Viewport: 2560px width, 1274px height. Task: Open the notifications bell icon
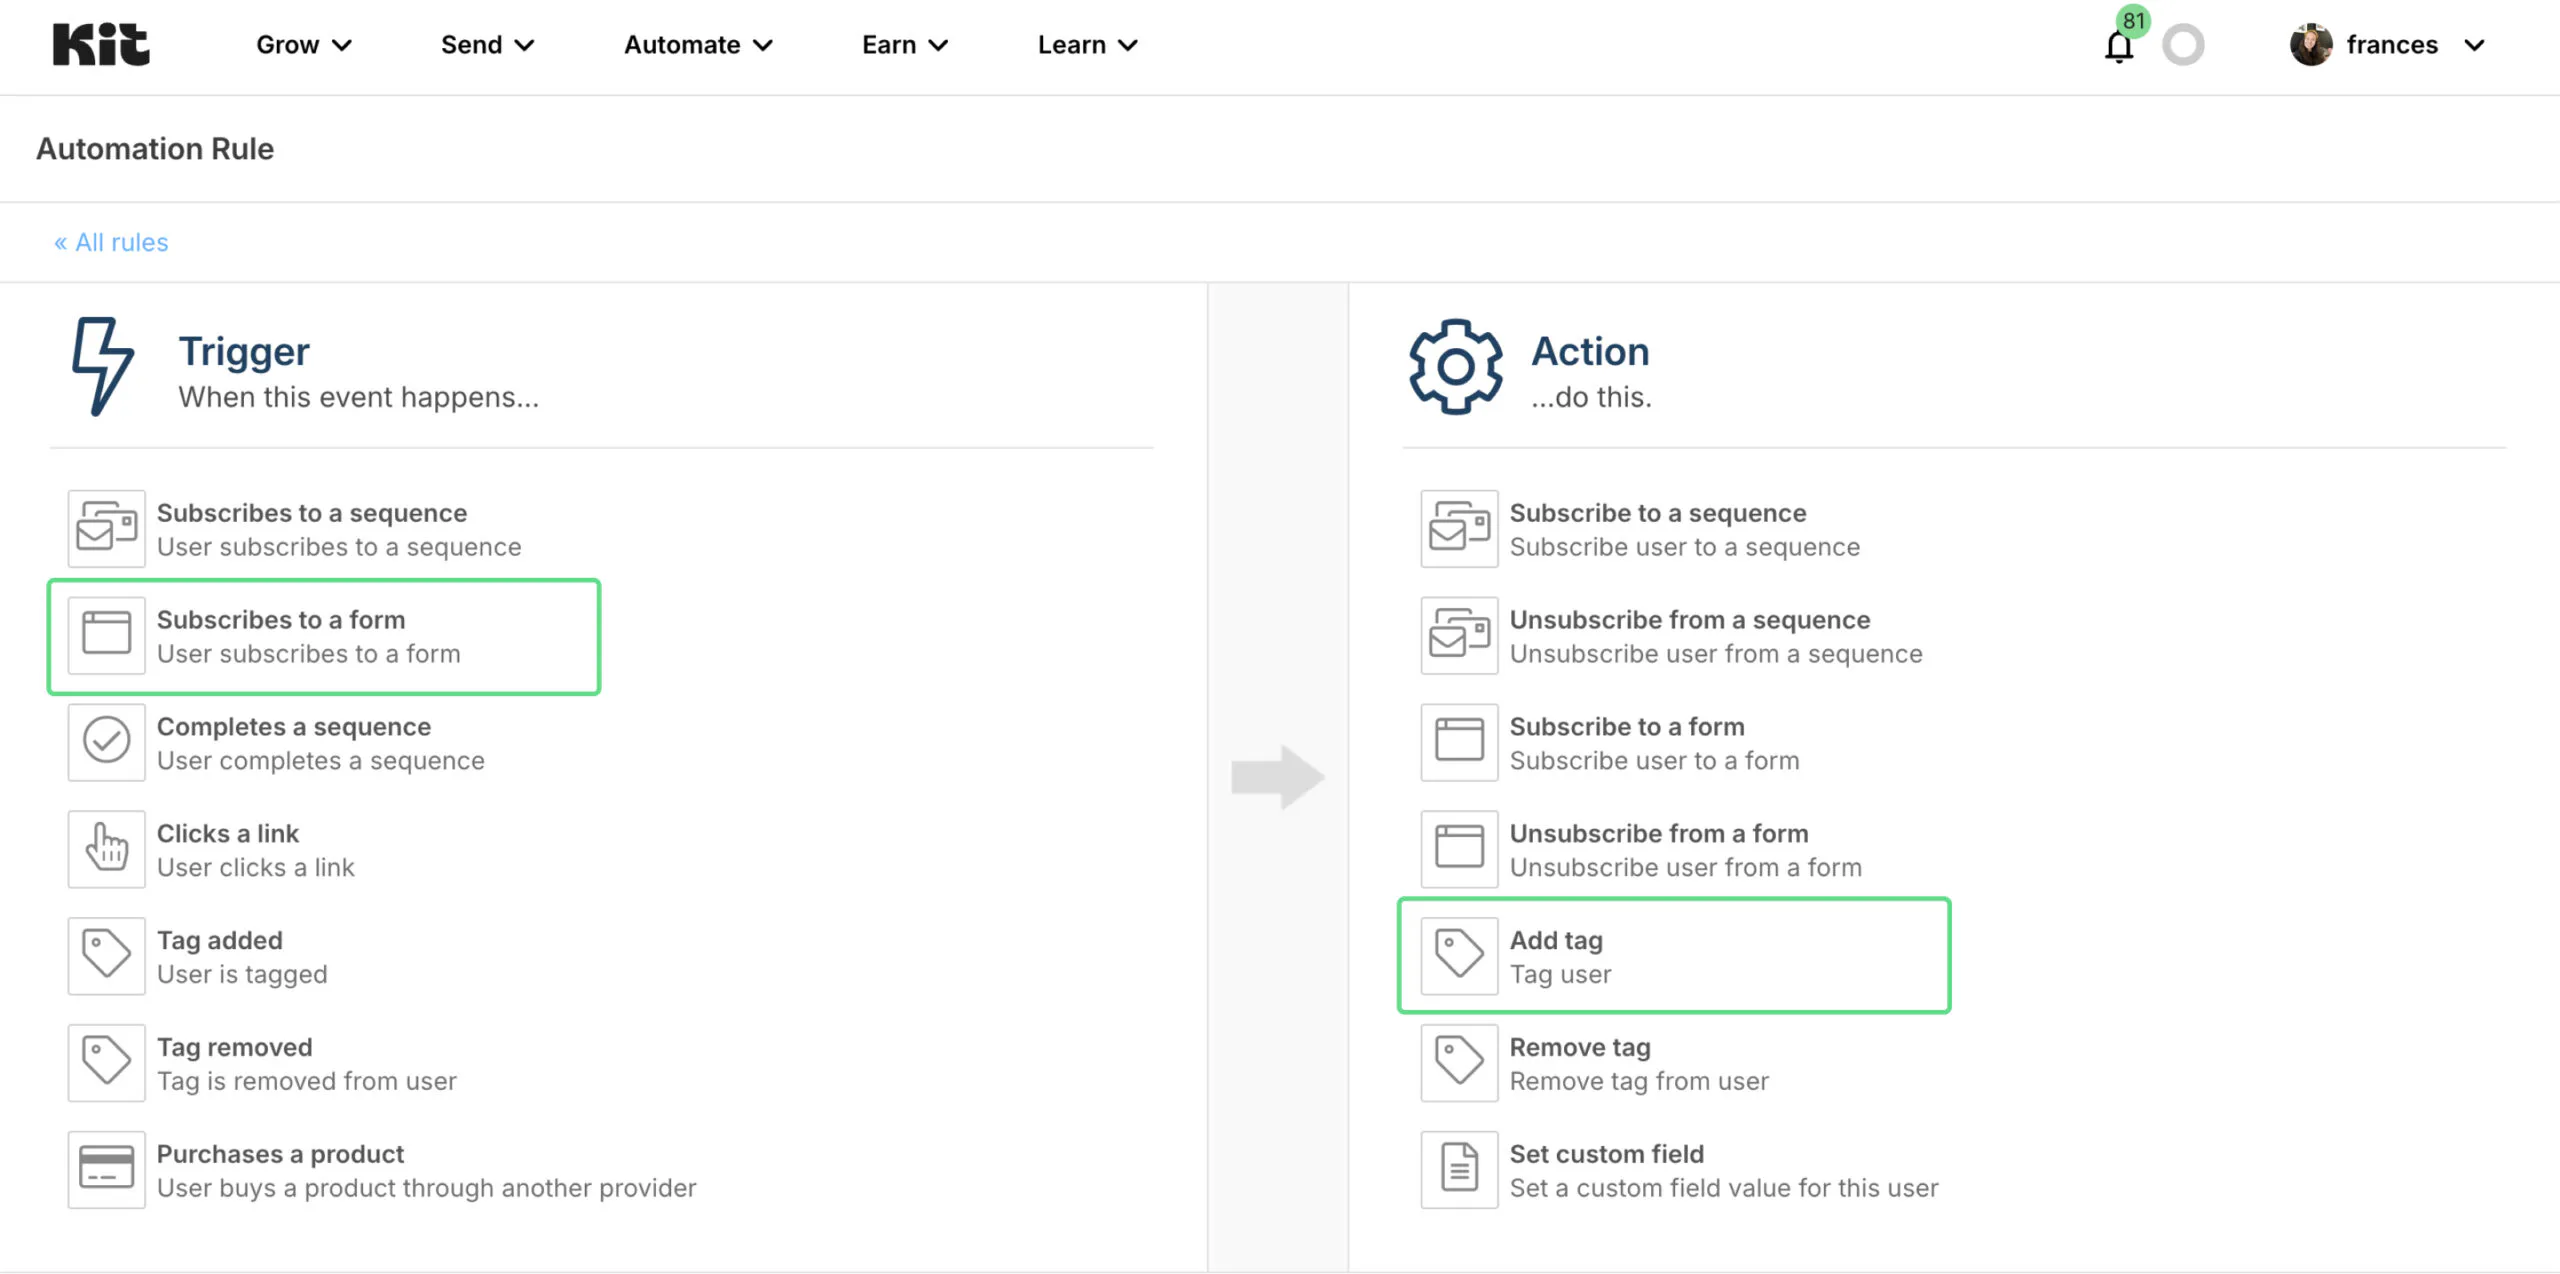click(x=2118, y=46)
